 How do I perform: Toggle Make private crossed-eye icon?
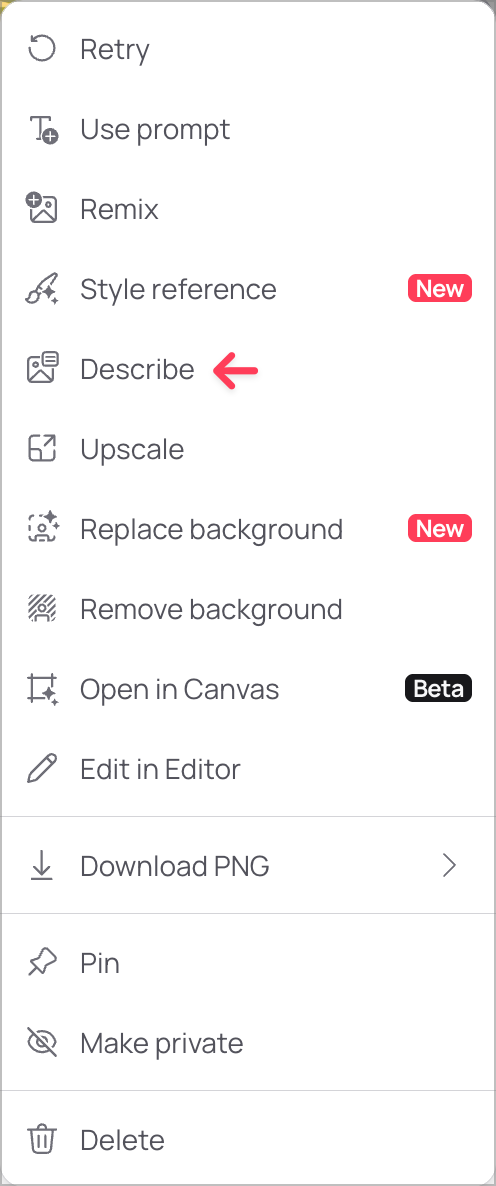point(42,1043)
